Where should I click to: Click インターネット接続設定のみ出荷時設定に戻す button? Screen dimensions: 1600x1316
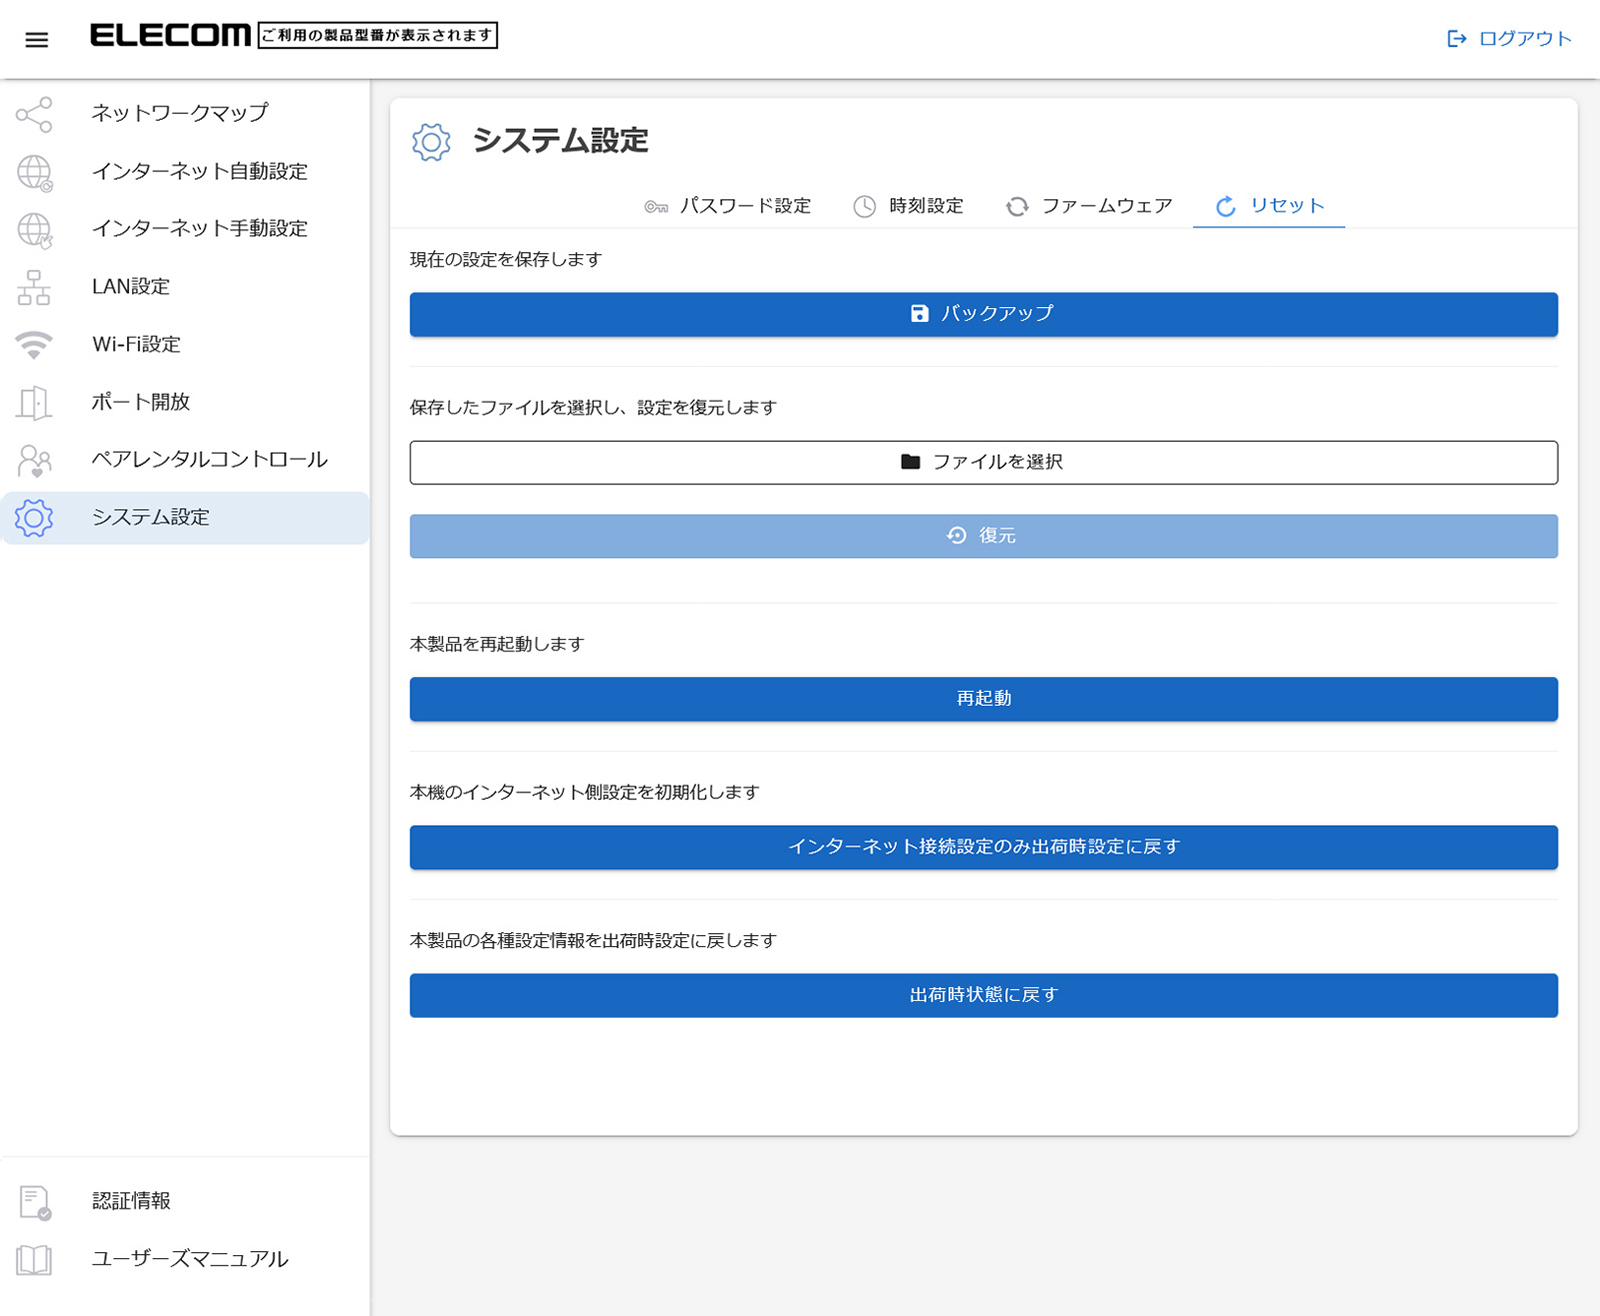tap(983, 847)
